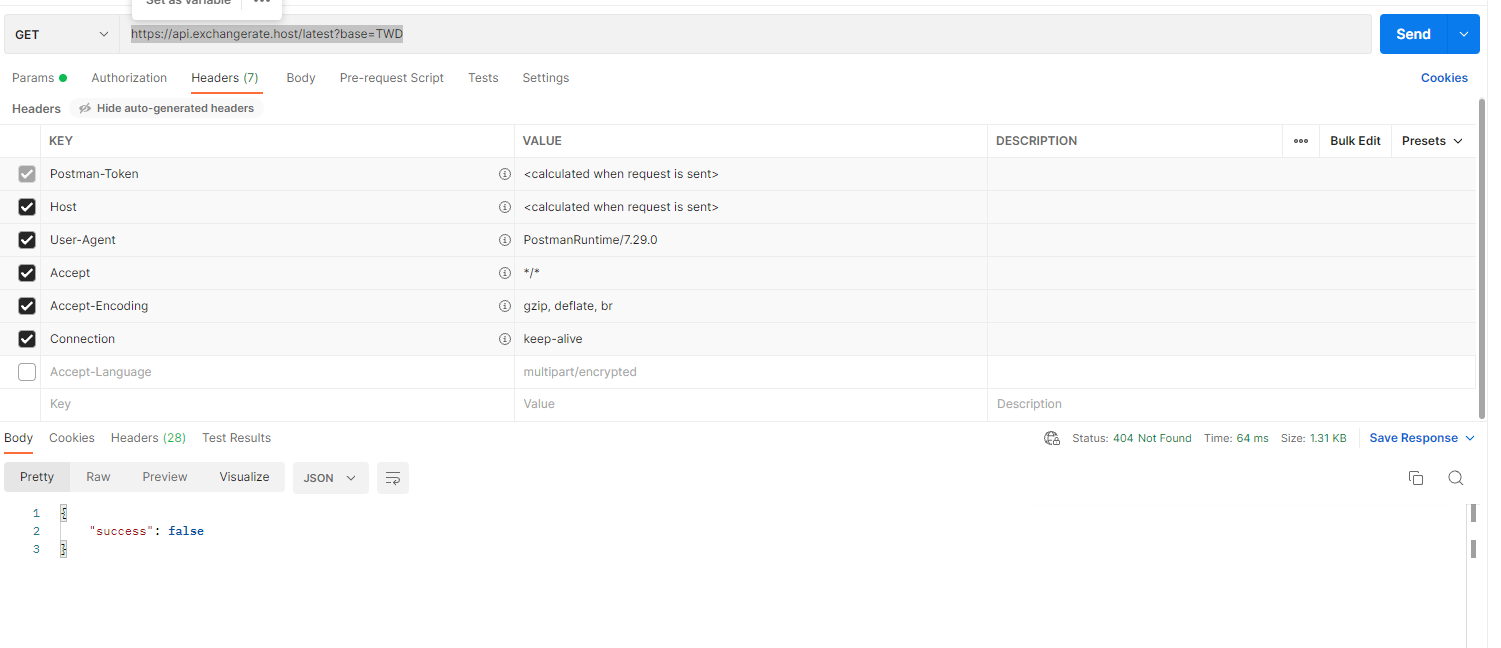1501x648 pixels.
Task: Open the JSON format dropdown
Action: click(330, 478)
